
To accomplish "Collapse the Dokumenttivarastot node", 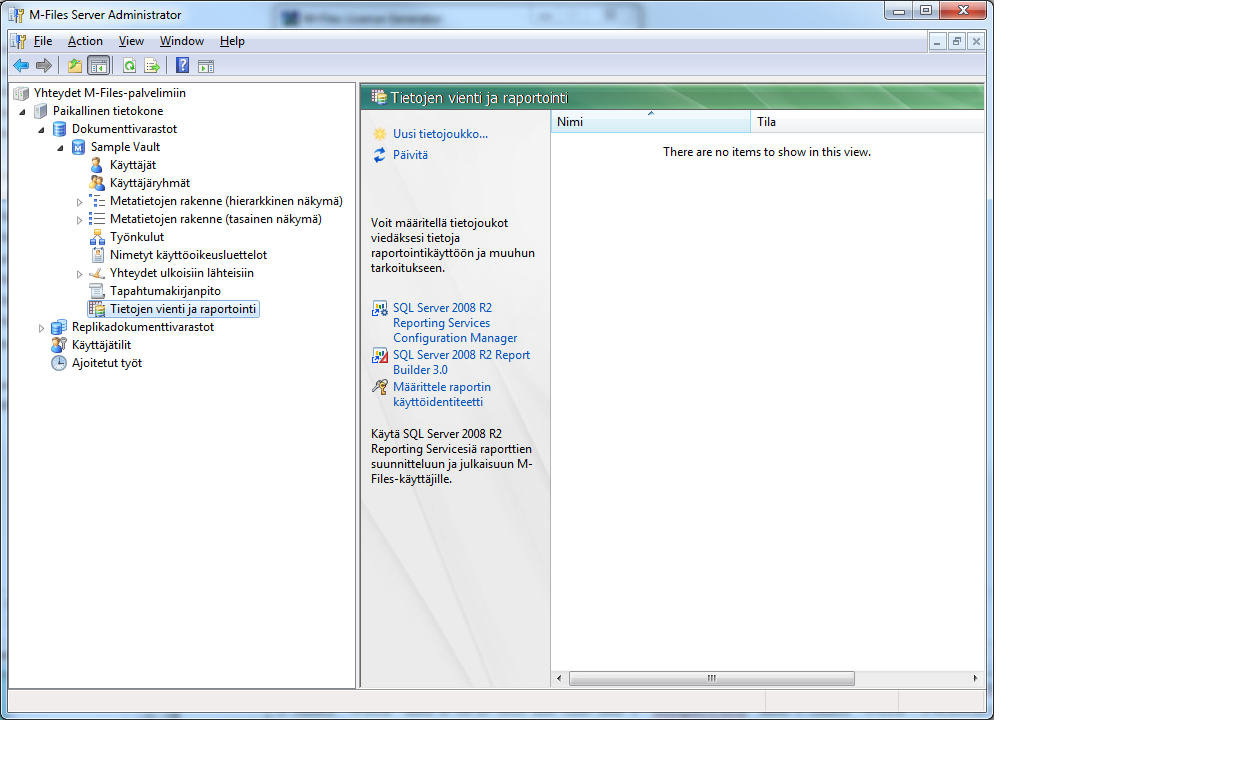I will coord(41,129).
